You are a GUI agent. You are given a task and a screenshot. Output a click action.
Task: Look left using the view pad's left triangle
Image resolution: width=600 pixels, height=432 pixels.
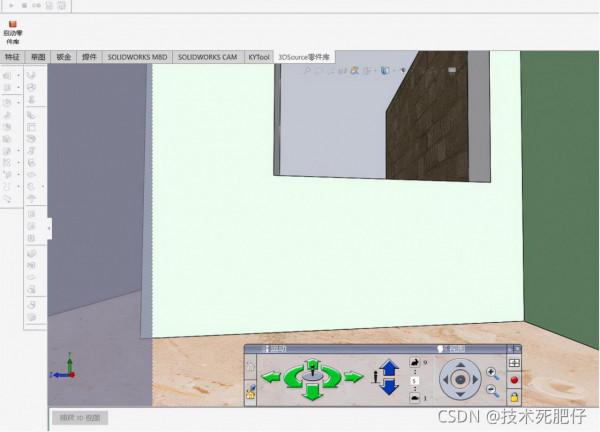pos(445,380)
